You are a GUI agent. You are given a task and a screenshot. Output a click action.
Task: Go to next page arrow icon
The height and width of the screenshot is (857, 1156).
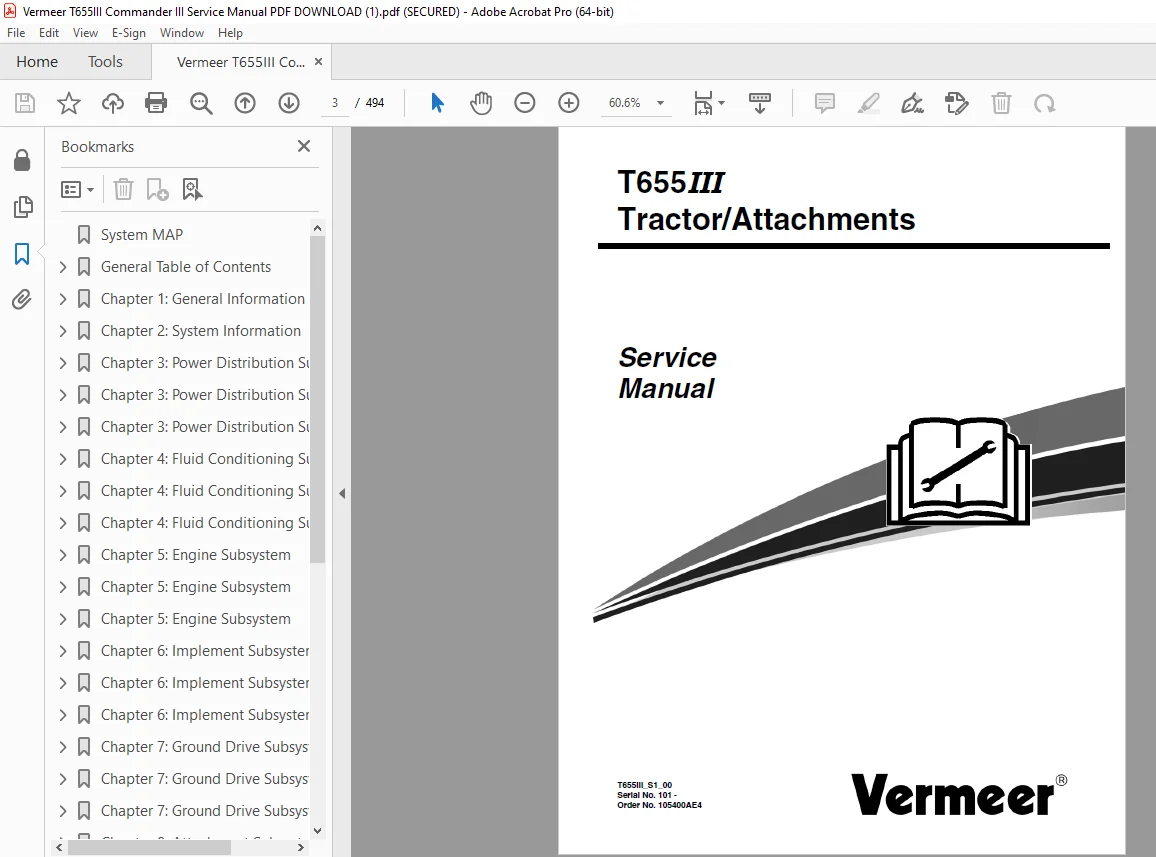289,103
